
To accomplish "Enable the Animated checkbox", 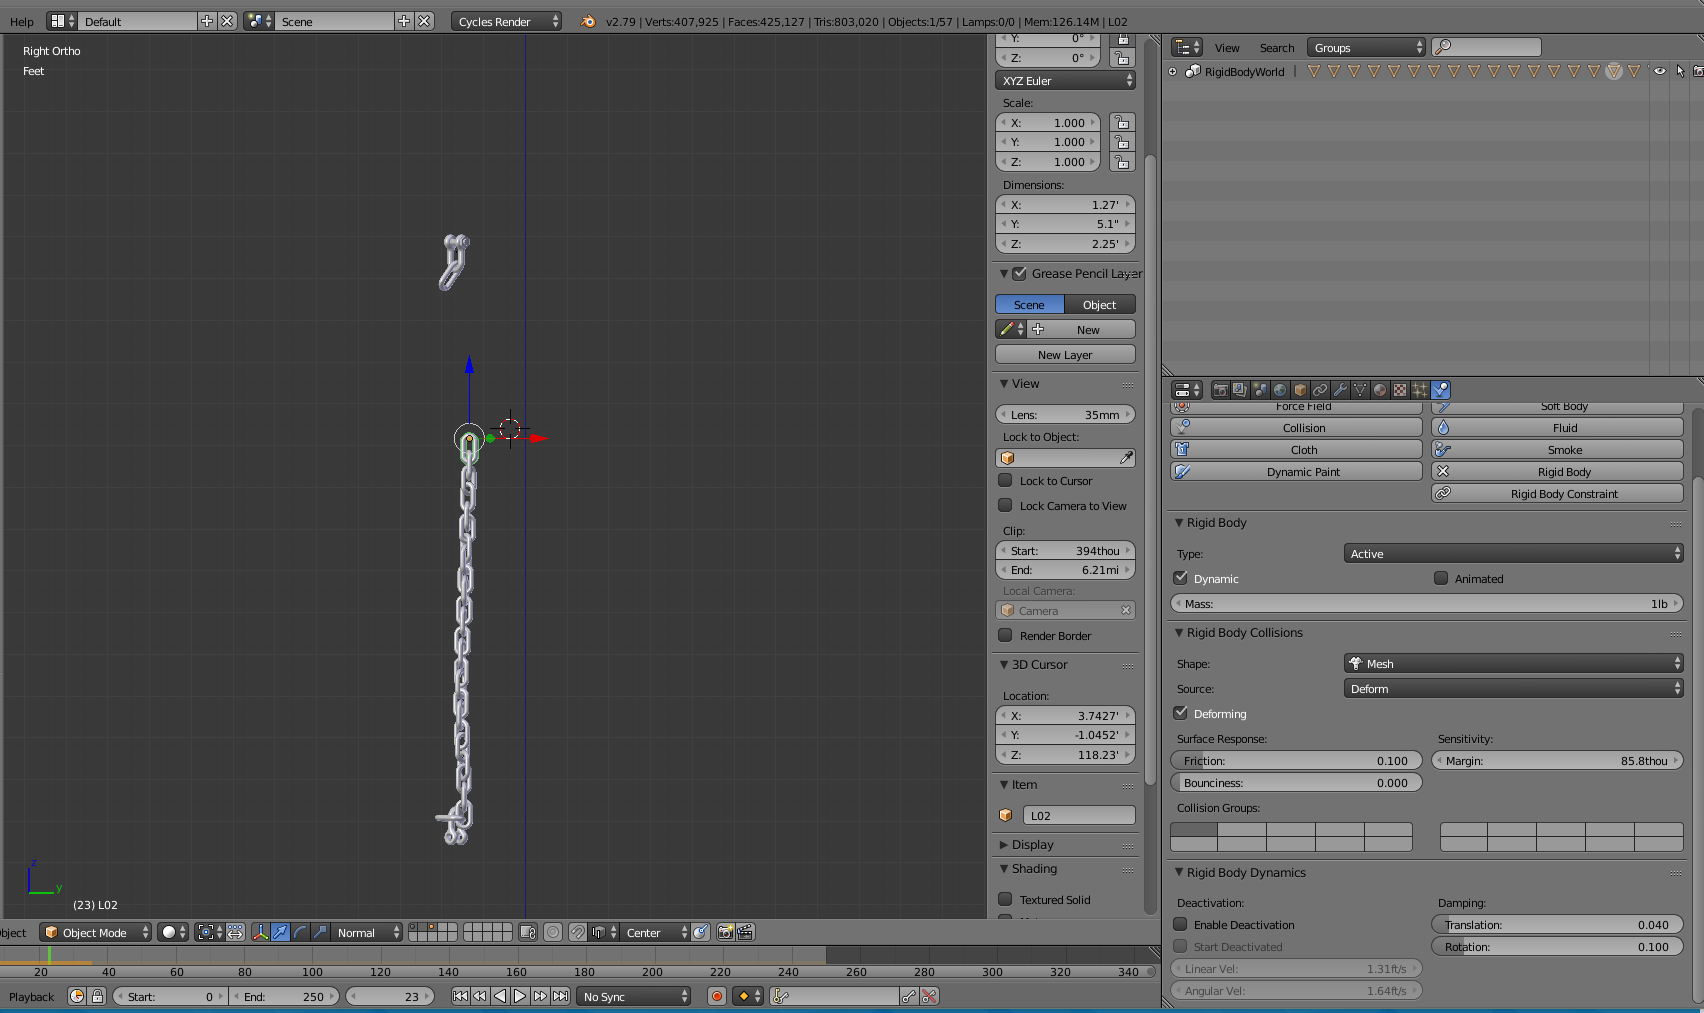I will [1441, 578].
